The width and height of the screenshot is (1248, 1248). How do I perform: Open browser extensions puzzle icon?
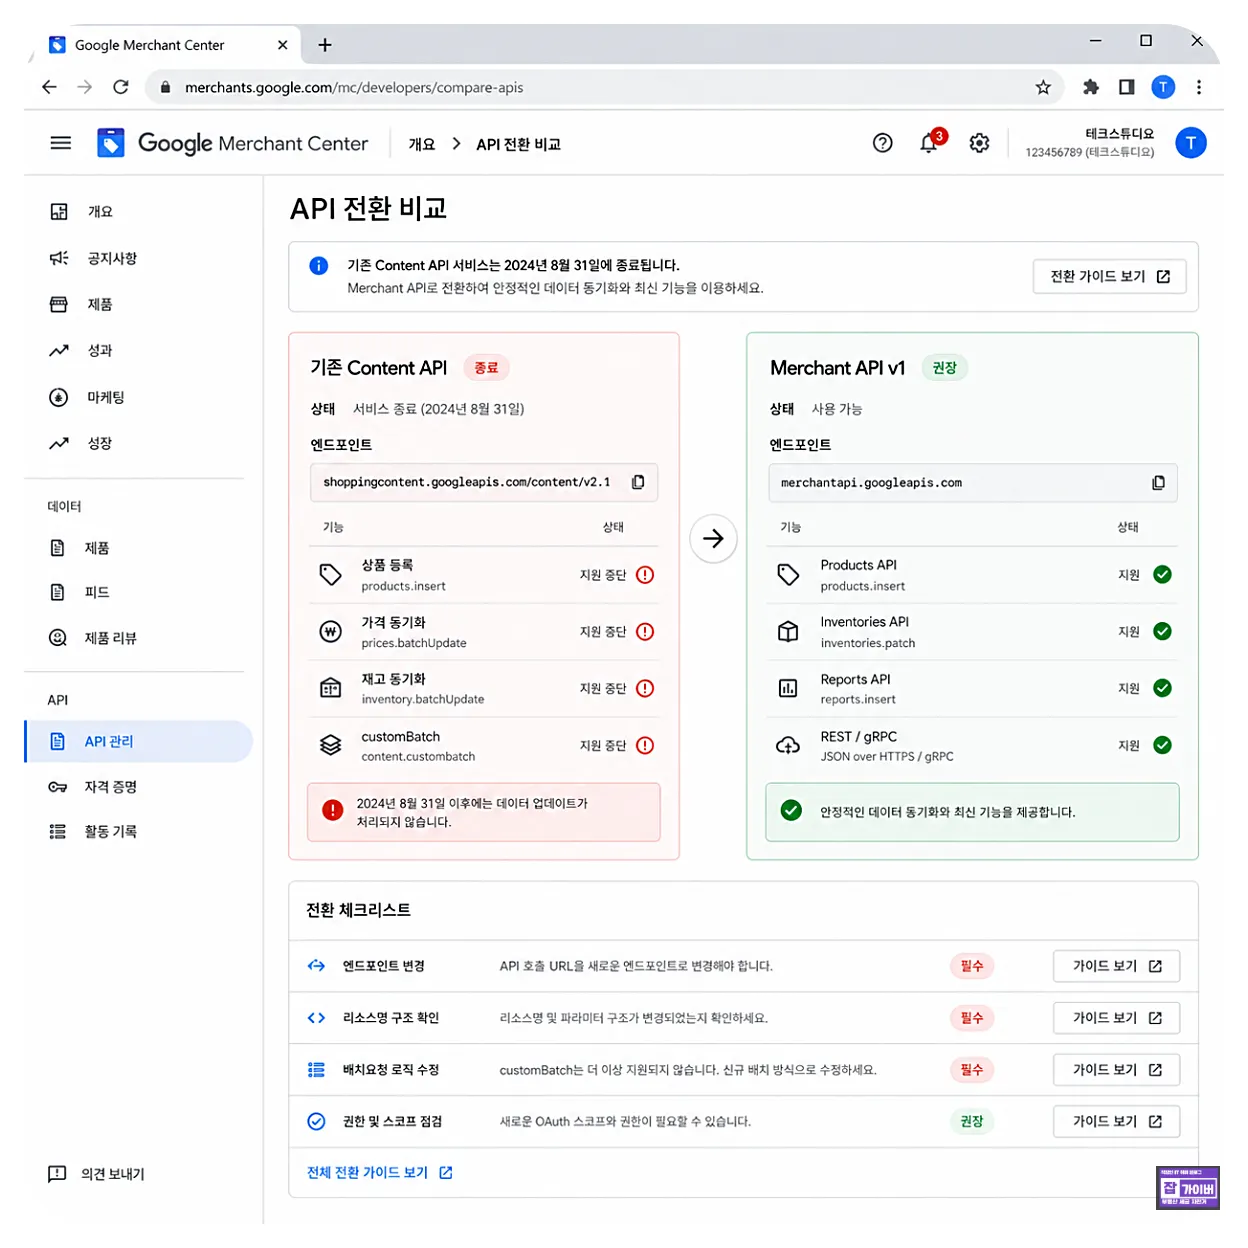tap(1091, 87)
